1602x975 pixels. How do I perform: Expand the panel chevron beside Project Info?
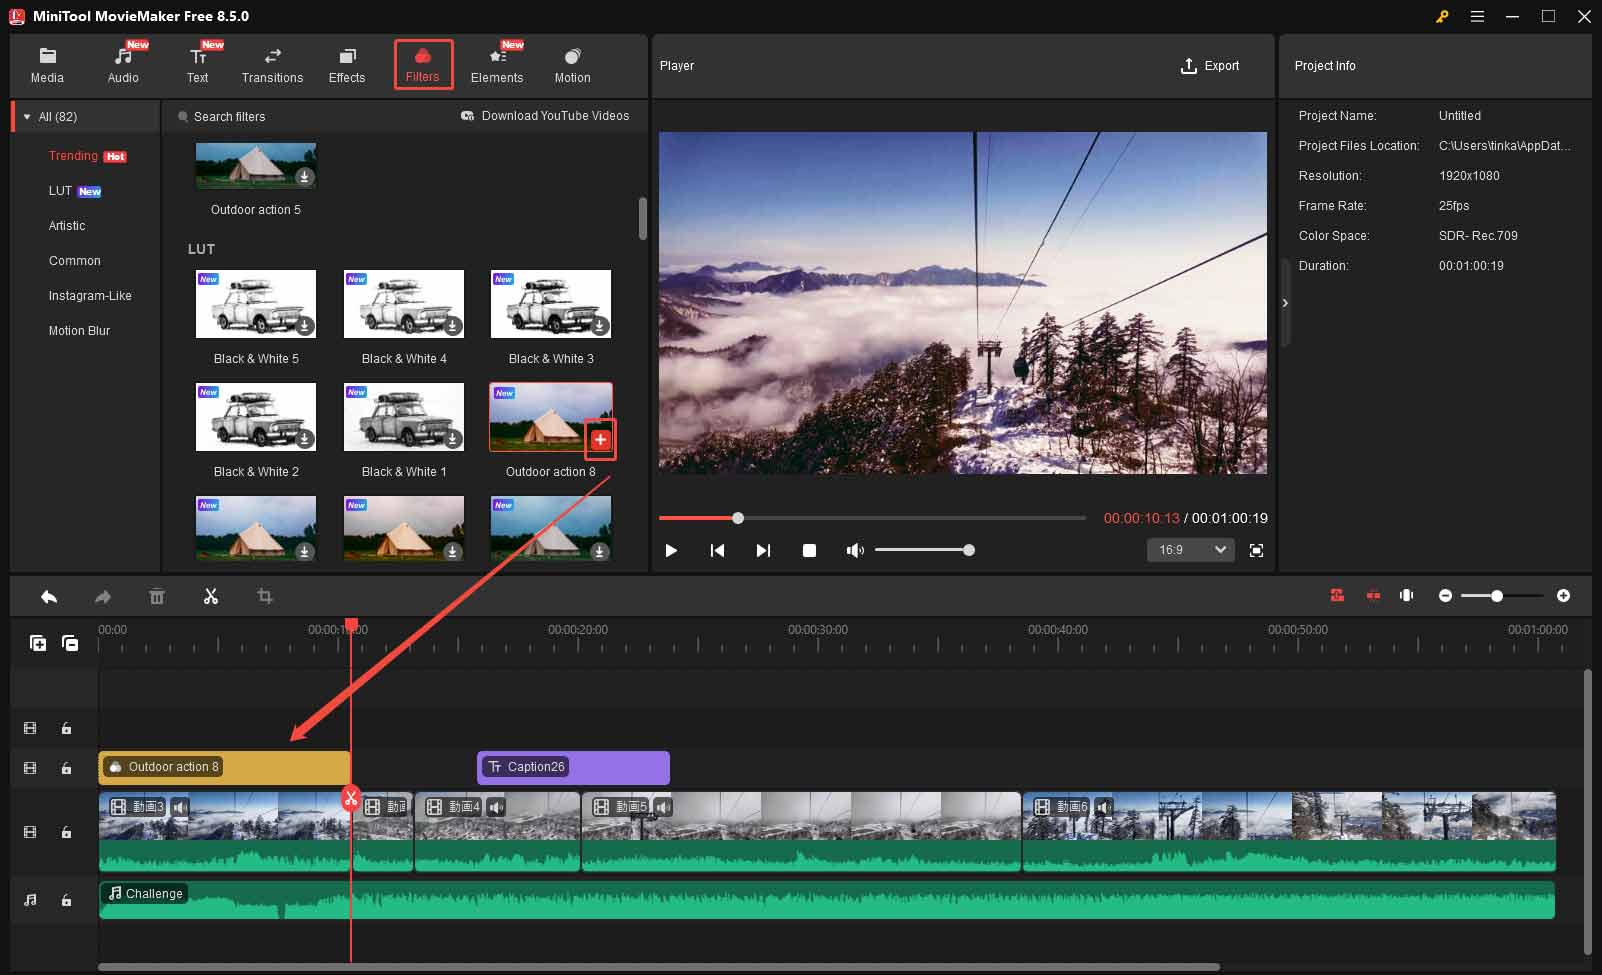(1285, 303)
